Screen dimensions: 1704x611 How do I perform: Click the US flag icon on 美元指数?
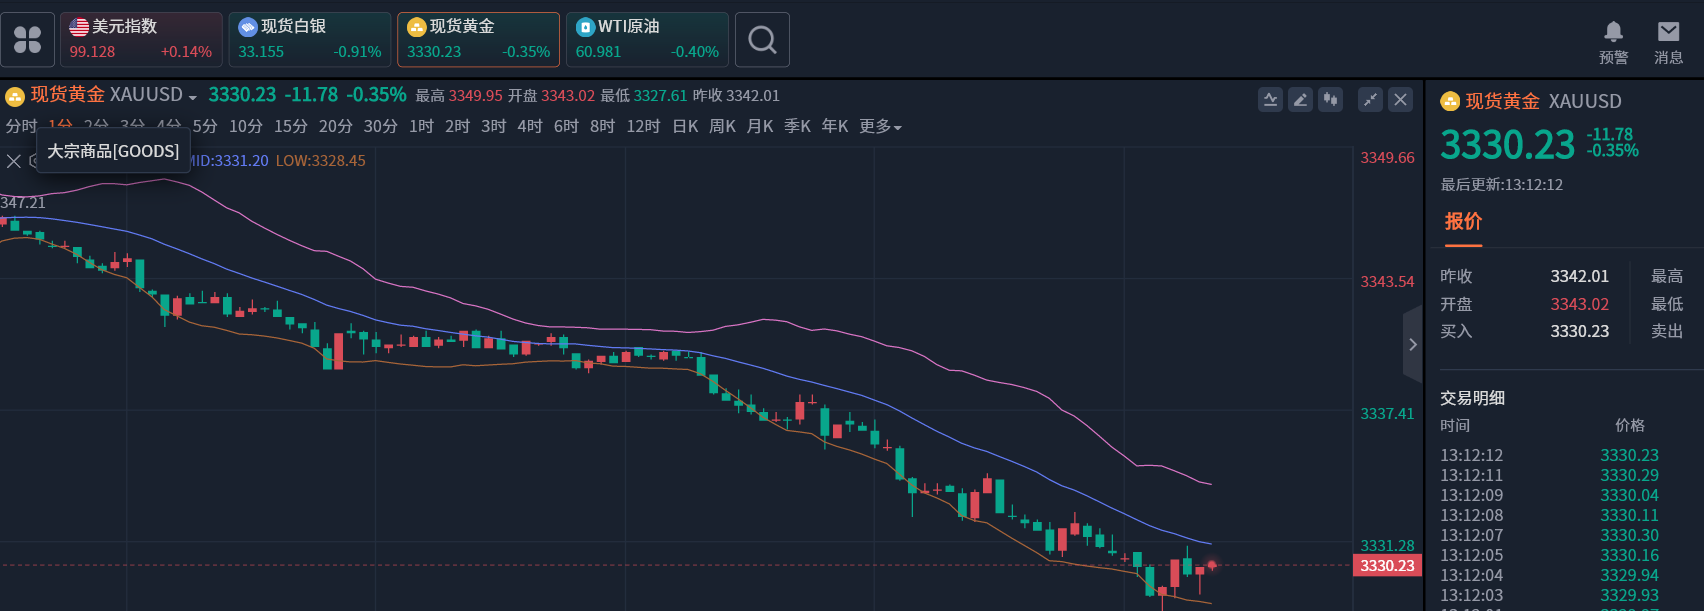79,27
